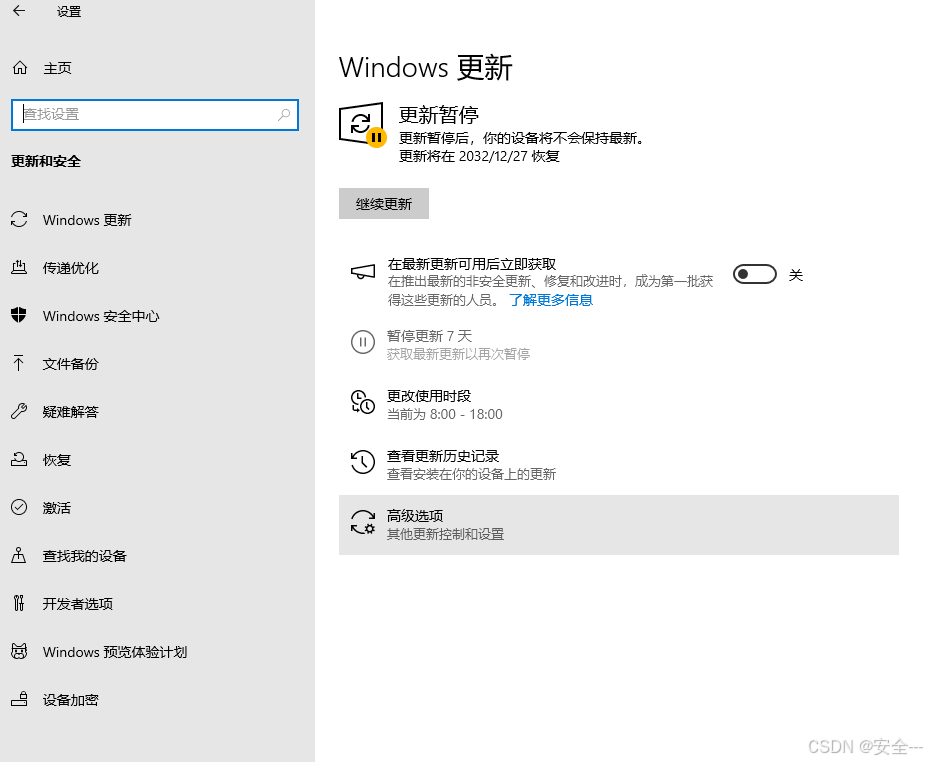
Task: Click the 获取最新更新以再次暂停 text
Action: click(x=458, y=354)
